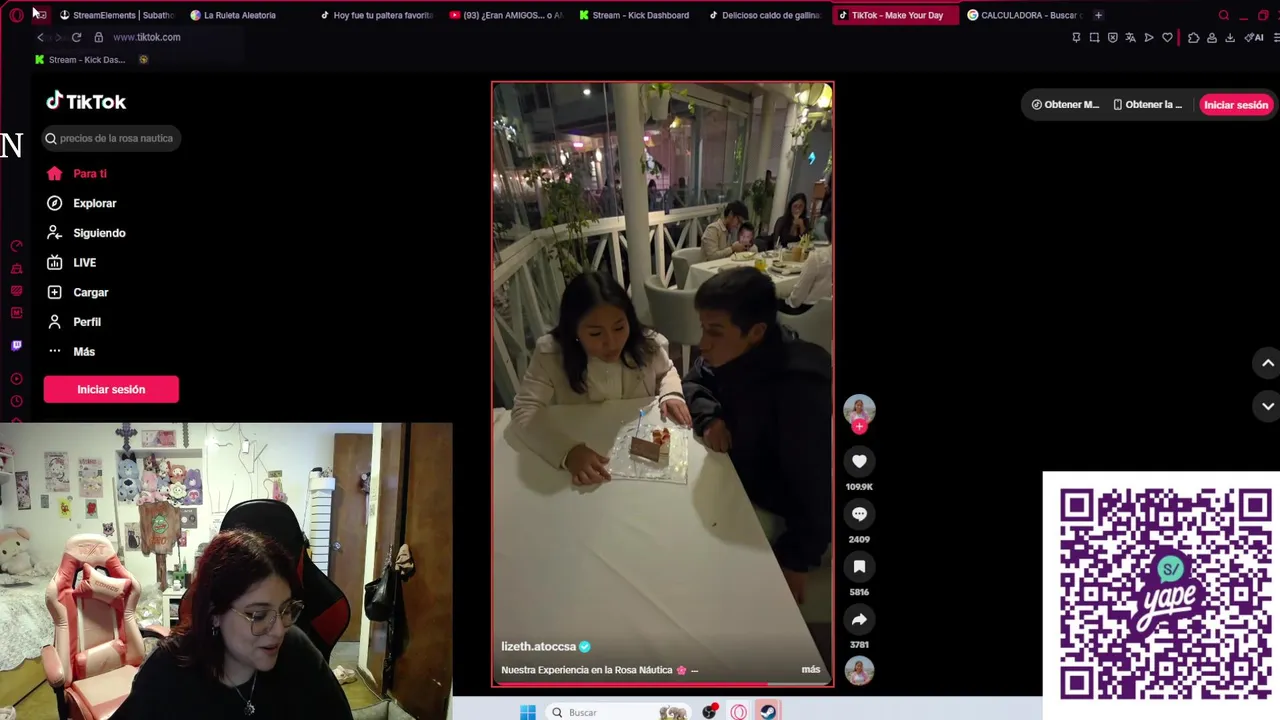The width and height of the screenshot is (1280, 720).
Task: Seek on the video progress bar
Action: (662, 684)
